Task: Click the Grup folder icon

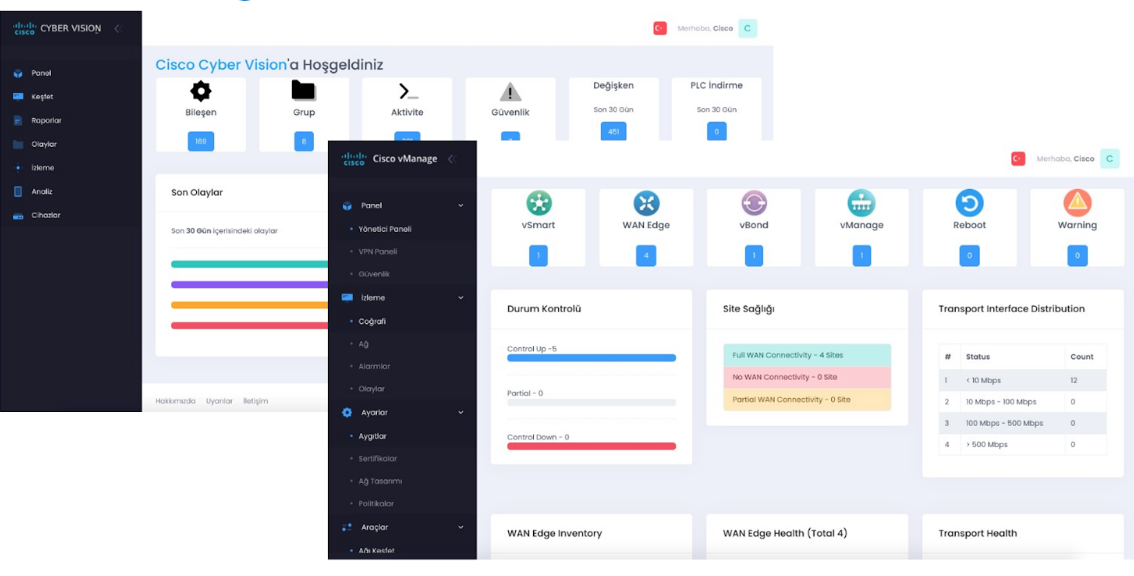Action: (303, 92)
